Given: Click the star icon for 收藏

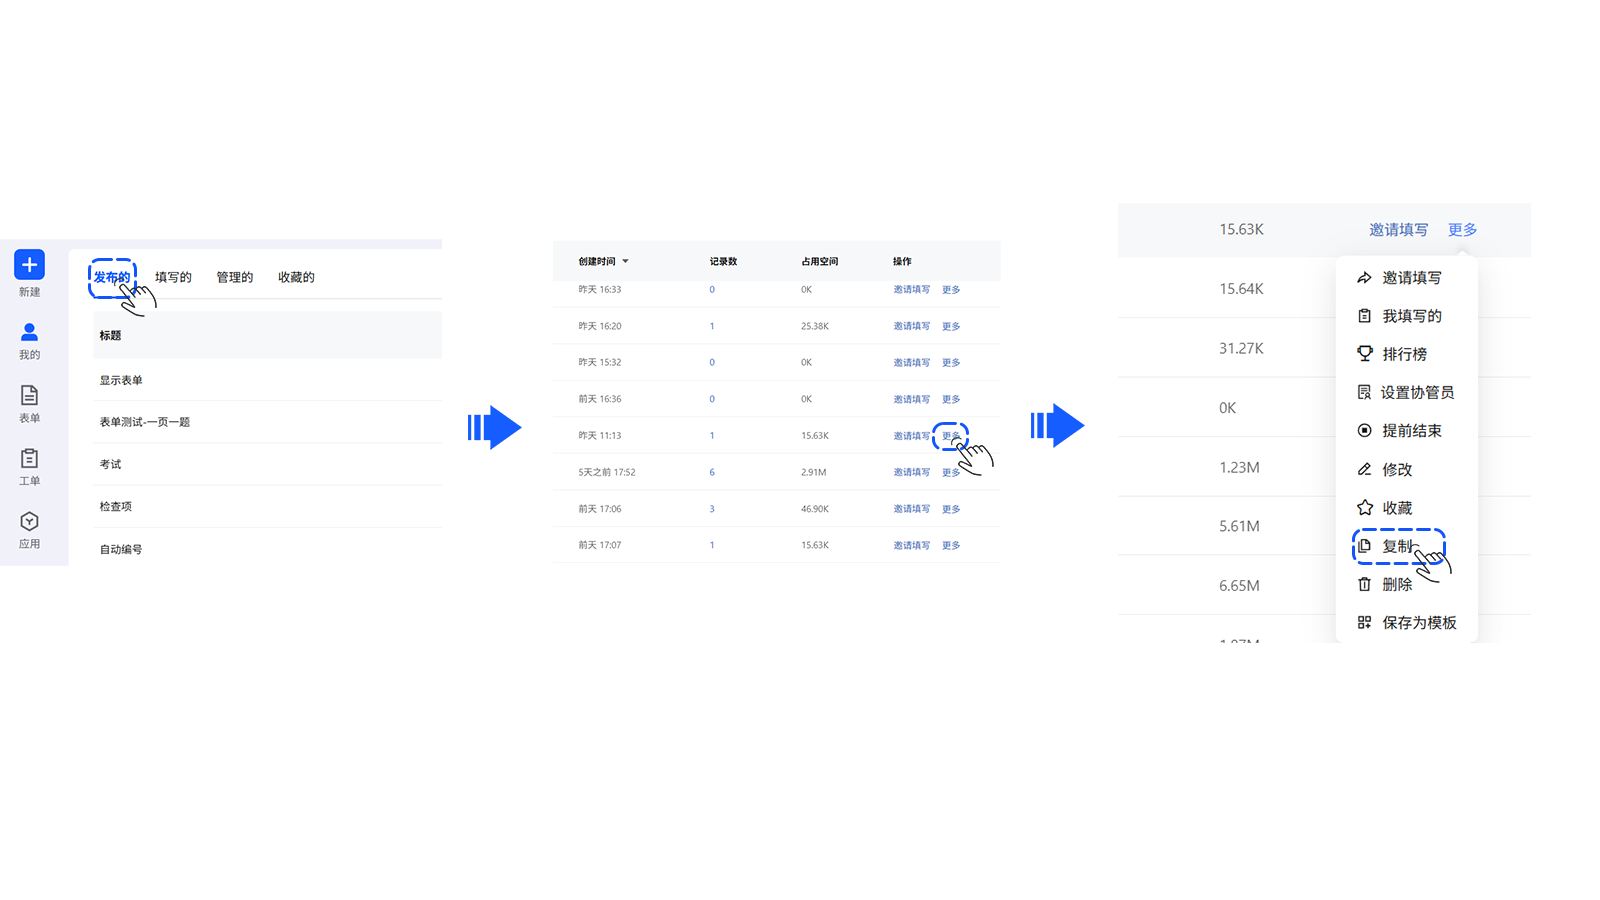Looking at the screenshot, I should point(1364,508).
